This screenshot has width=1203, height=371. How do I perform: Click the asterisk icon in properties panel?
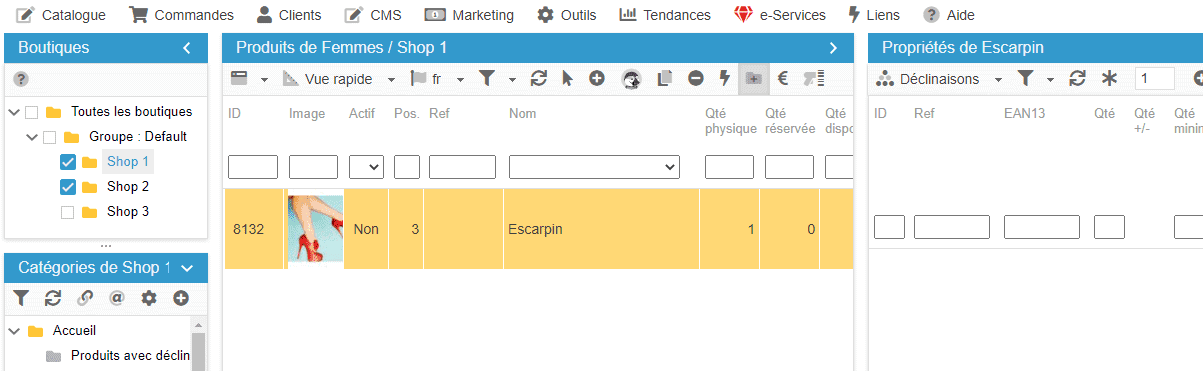(1109, 78)
